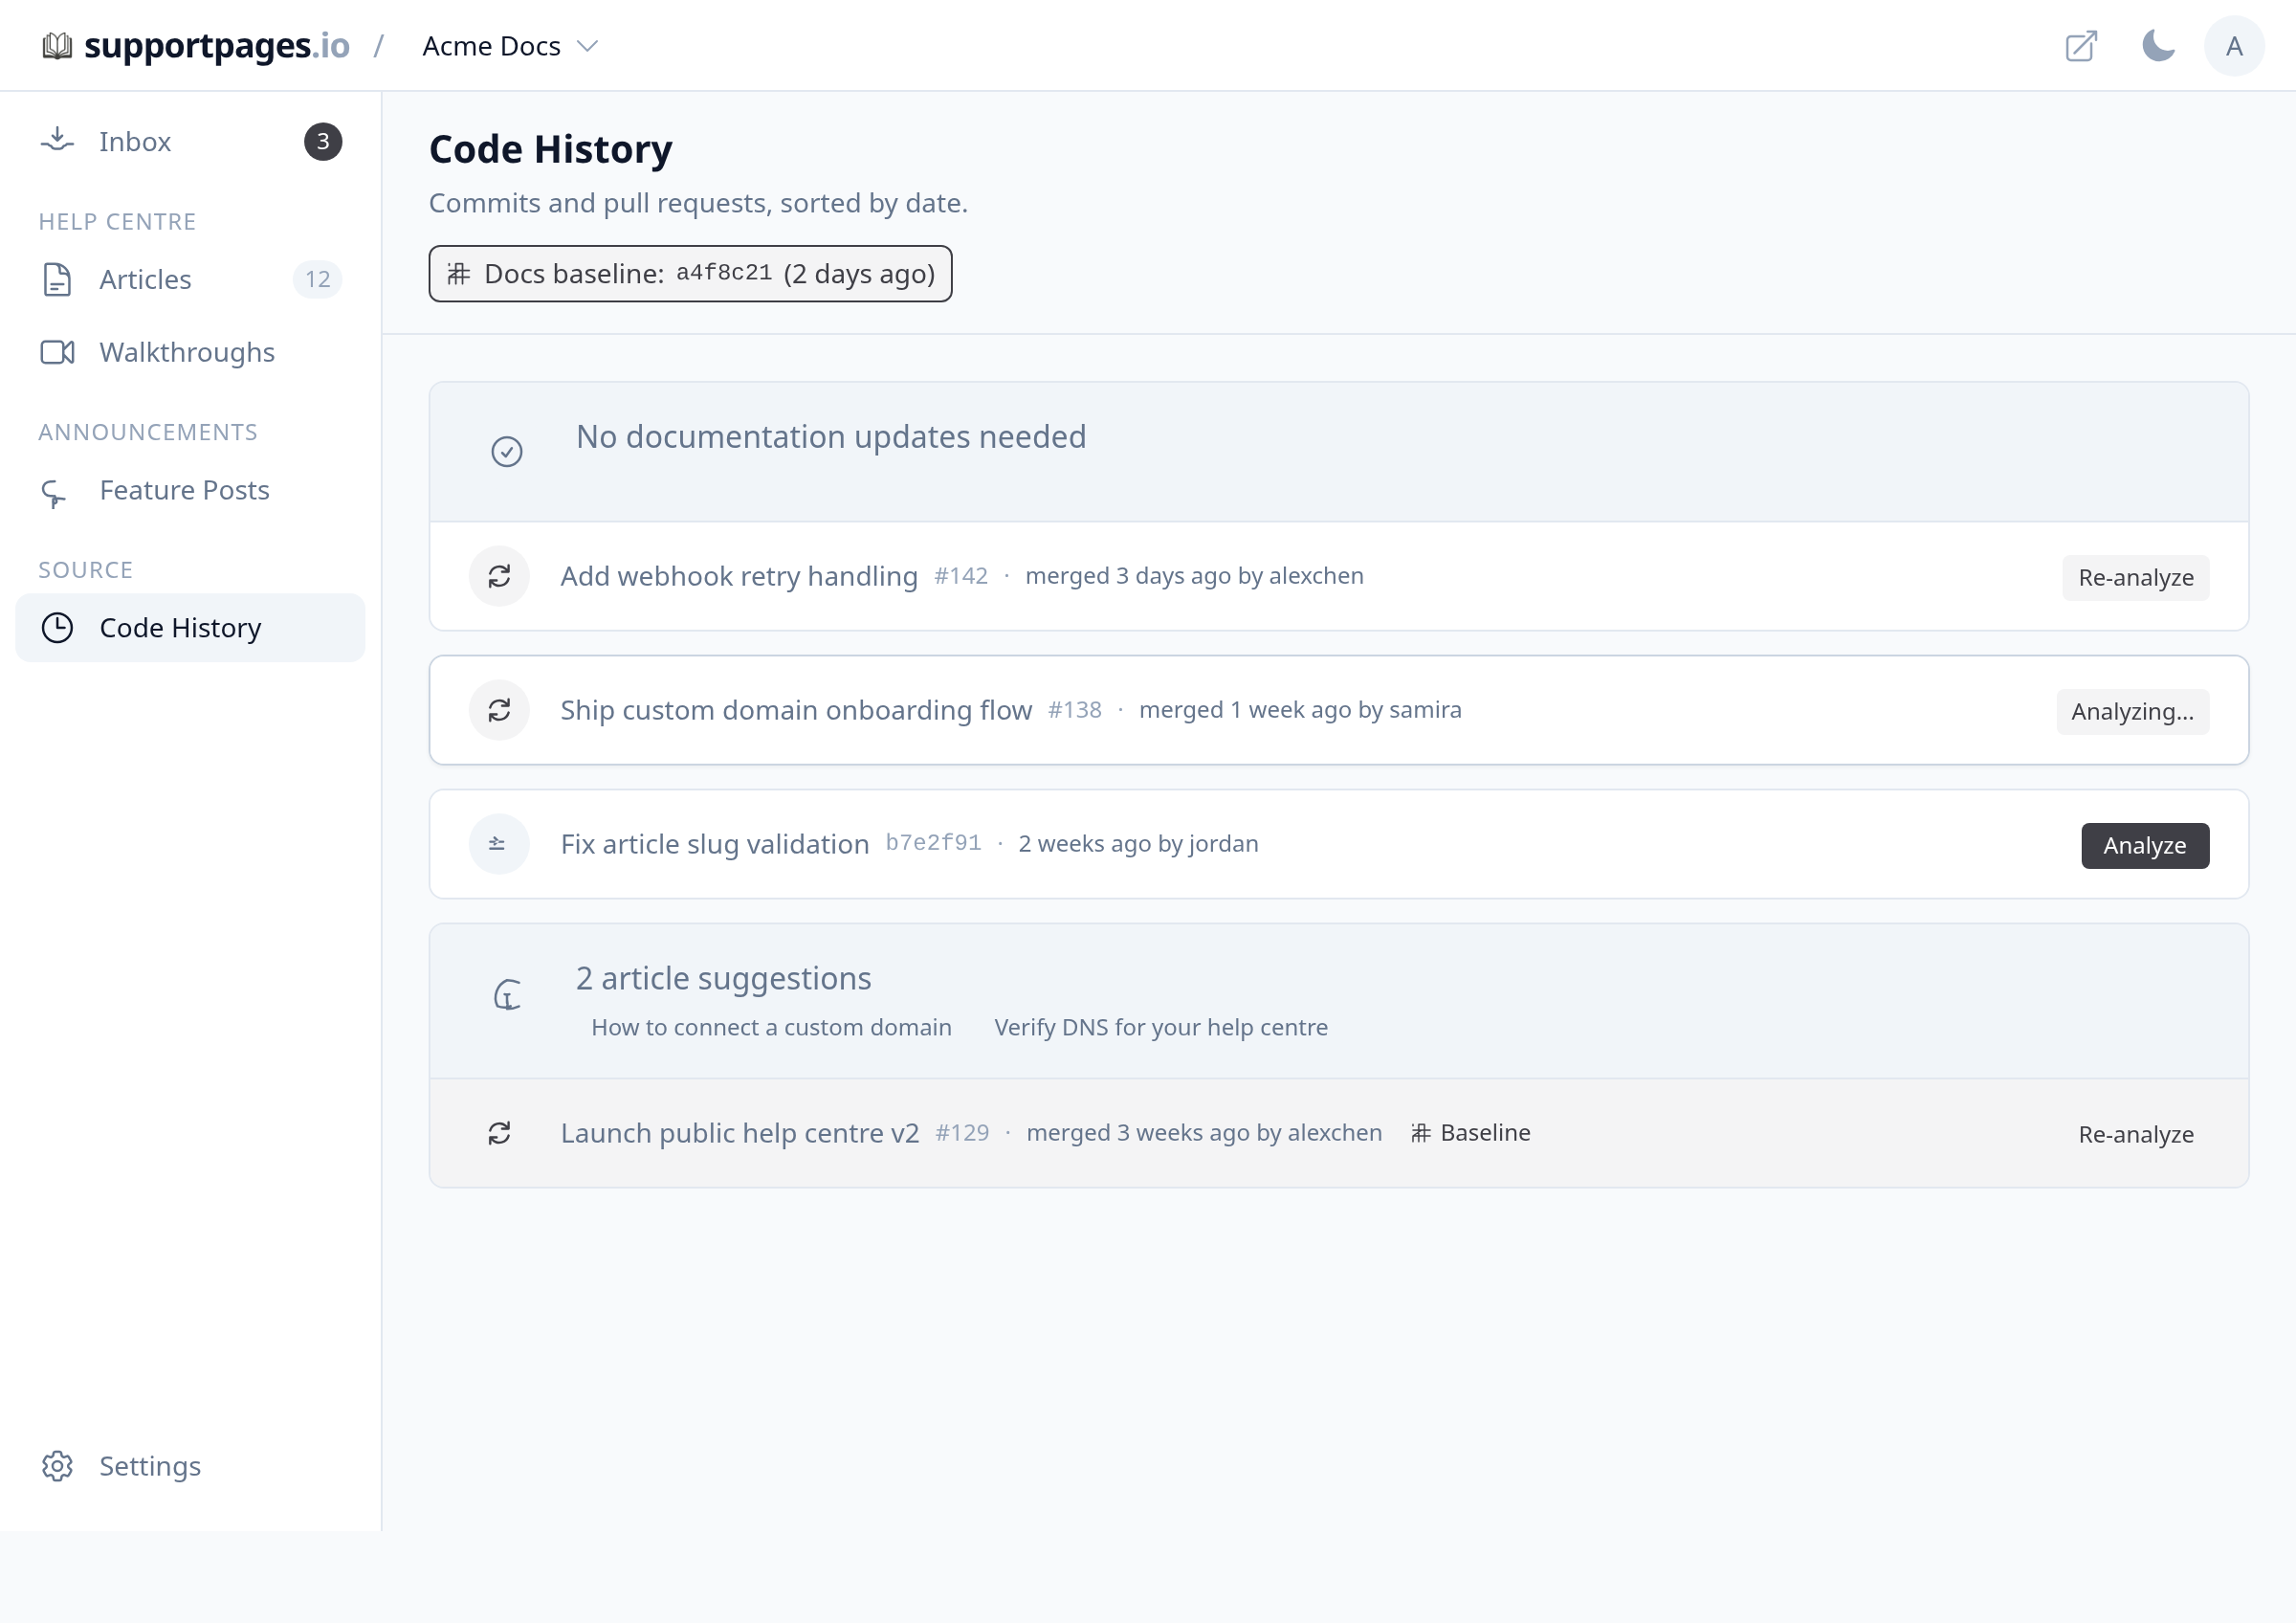Open Walkthroughs section
Viewport: 2296px width, 1623px height.
coord(190,352)
